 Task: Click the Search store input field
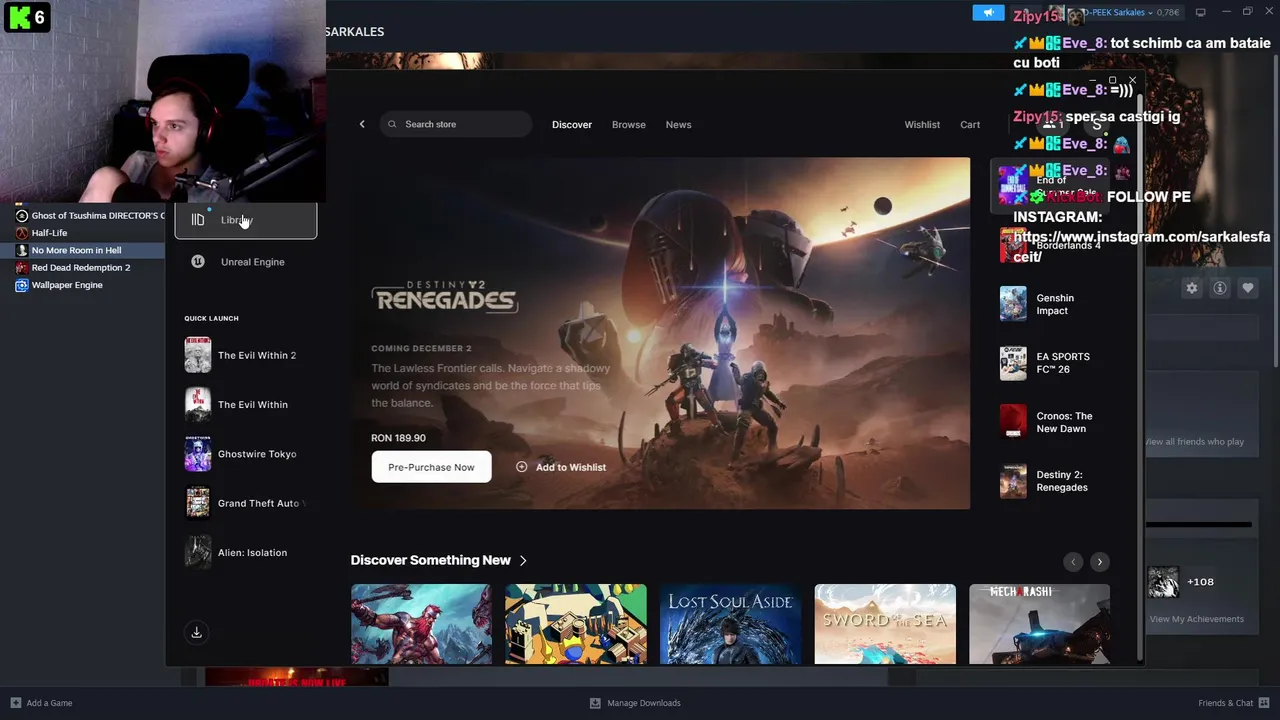click(456, 124)
